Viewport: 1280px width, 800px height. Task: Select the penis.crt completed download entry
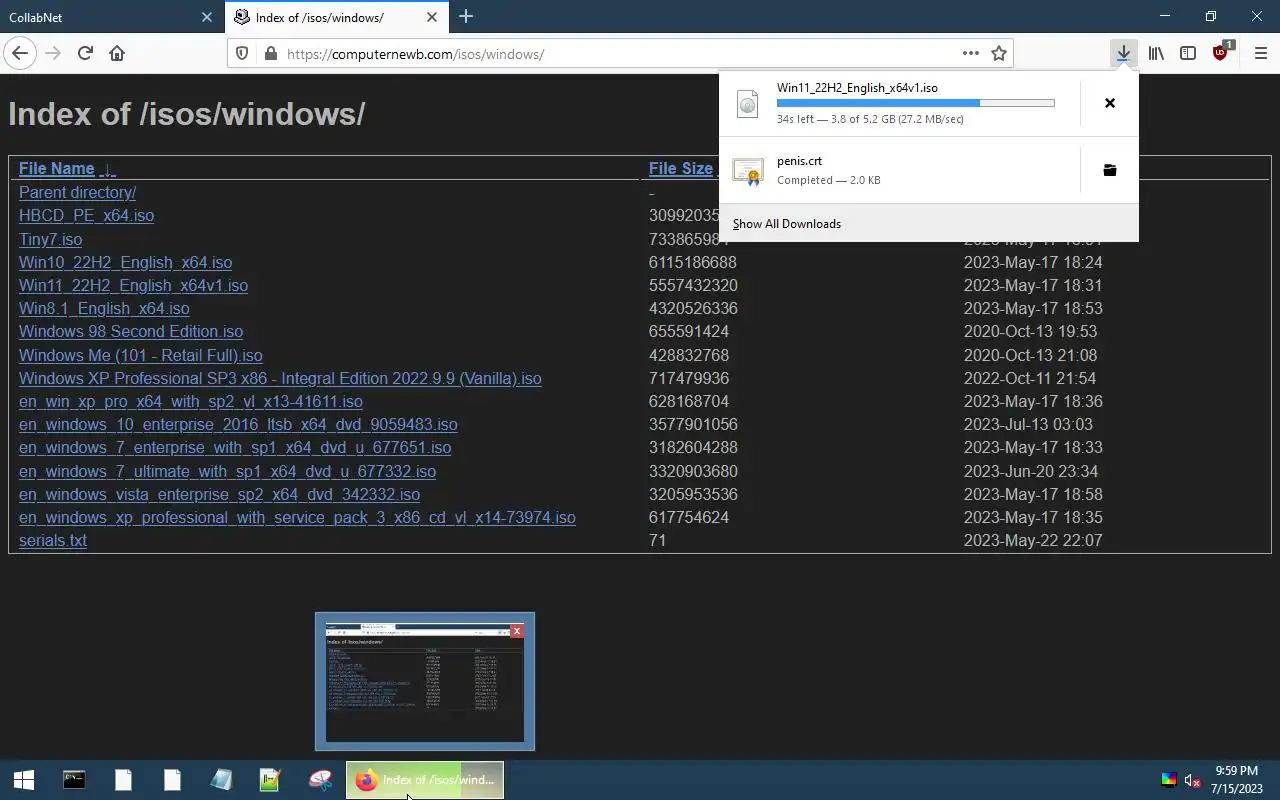click(900, 170)
